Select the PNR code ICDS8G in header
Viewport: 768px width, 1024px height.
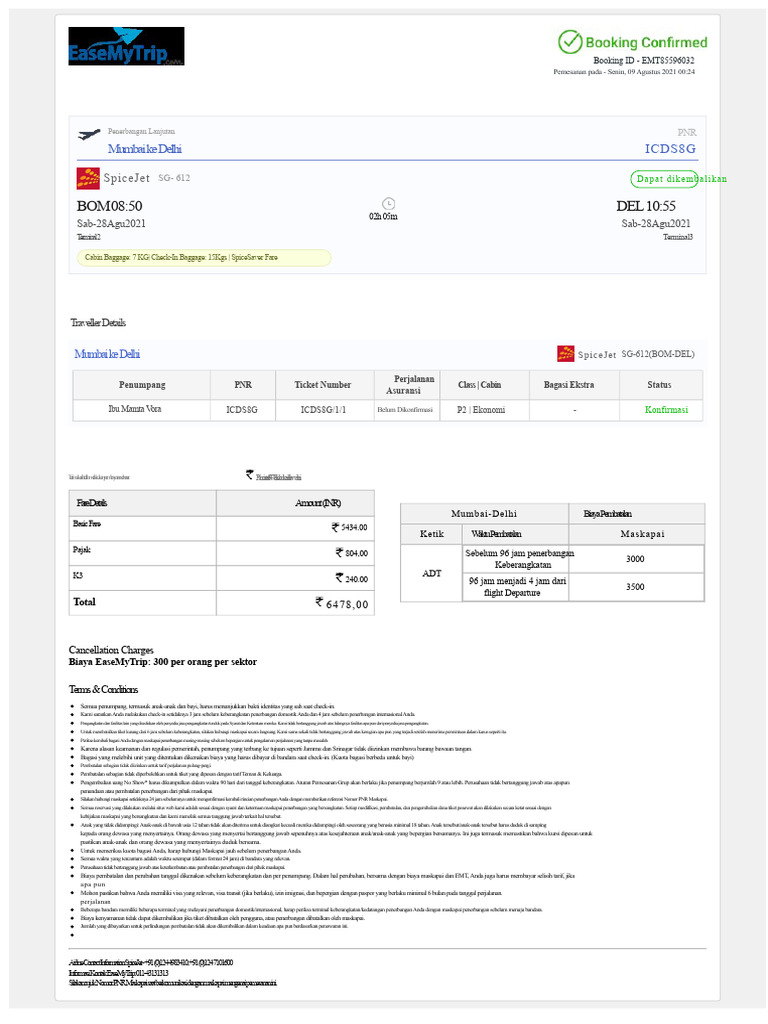(670, 149)
